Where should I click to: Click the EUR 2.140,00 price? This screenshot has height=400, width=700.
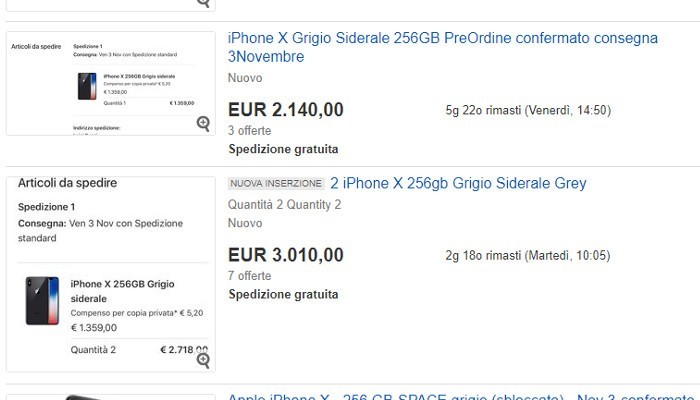pos(286,110)
